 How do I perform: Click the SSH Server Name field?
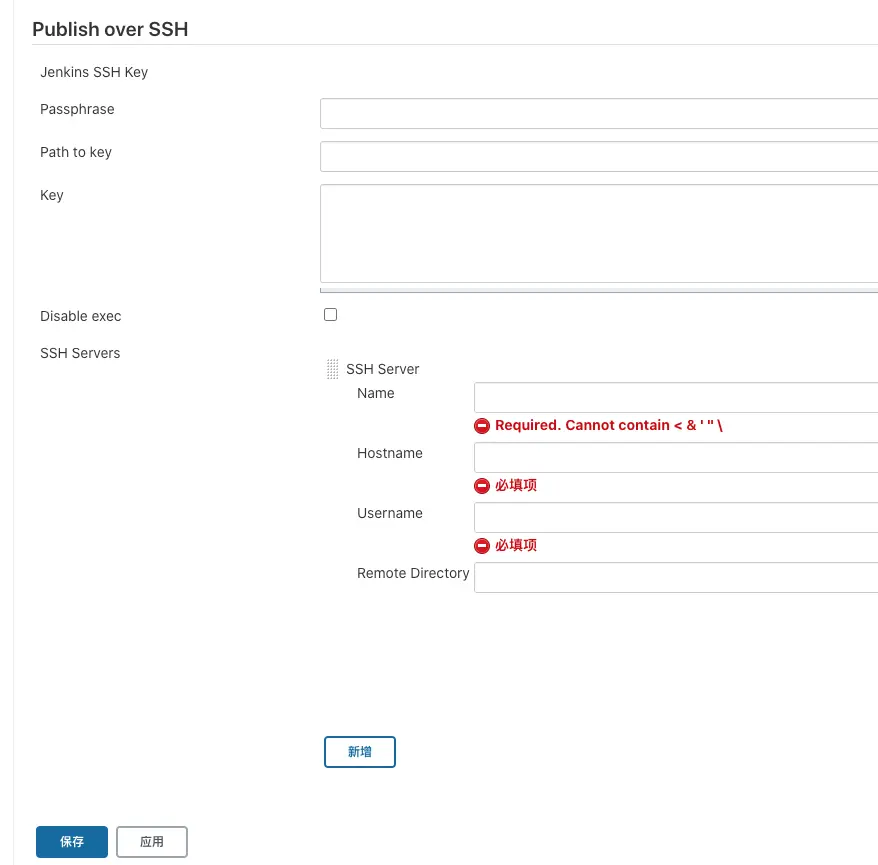click(x=676, y=398)
